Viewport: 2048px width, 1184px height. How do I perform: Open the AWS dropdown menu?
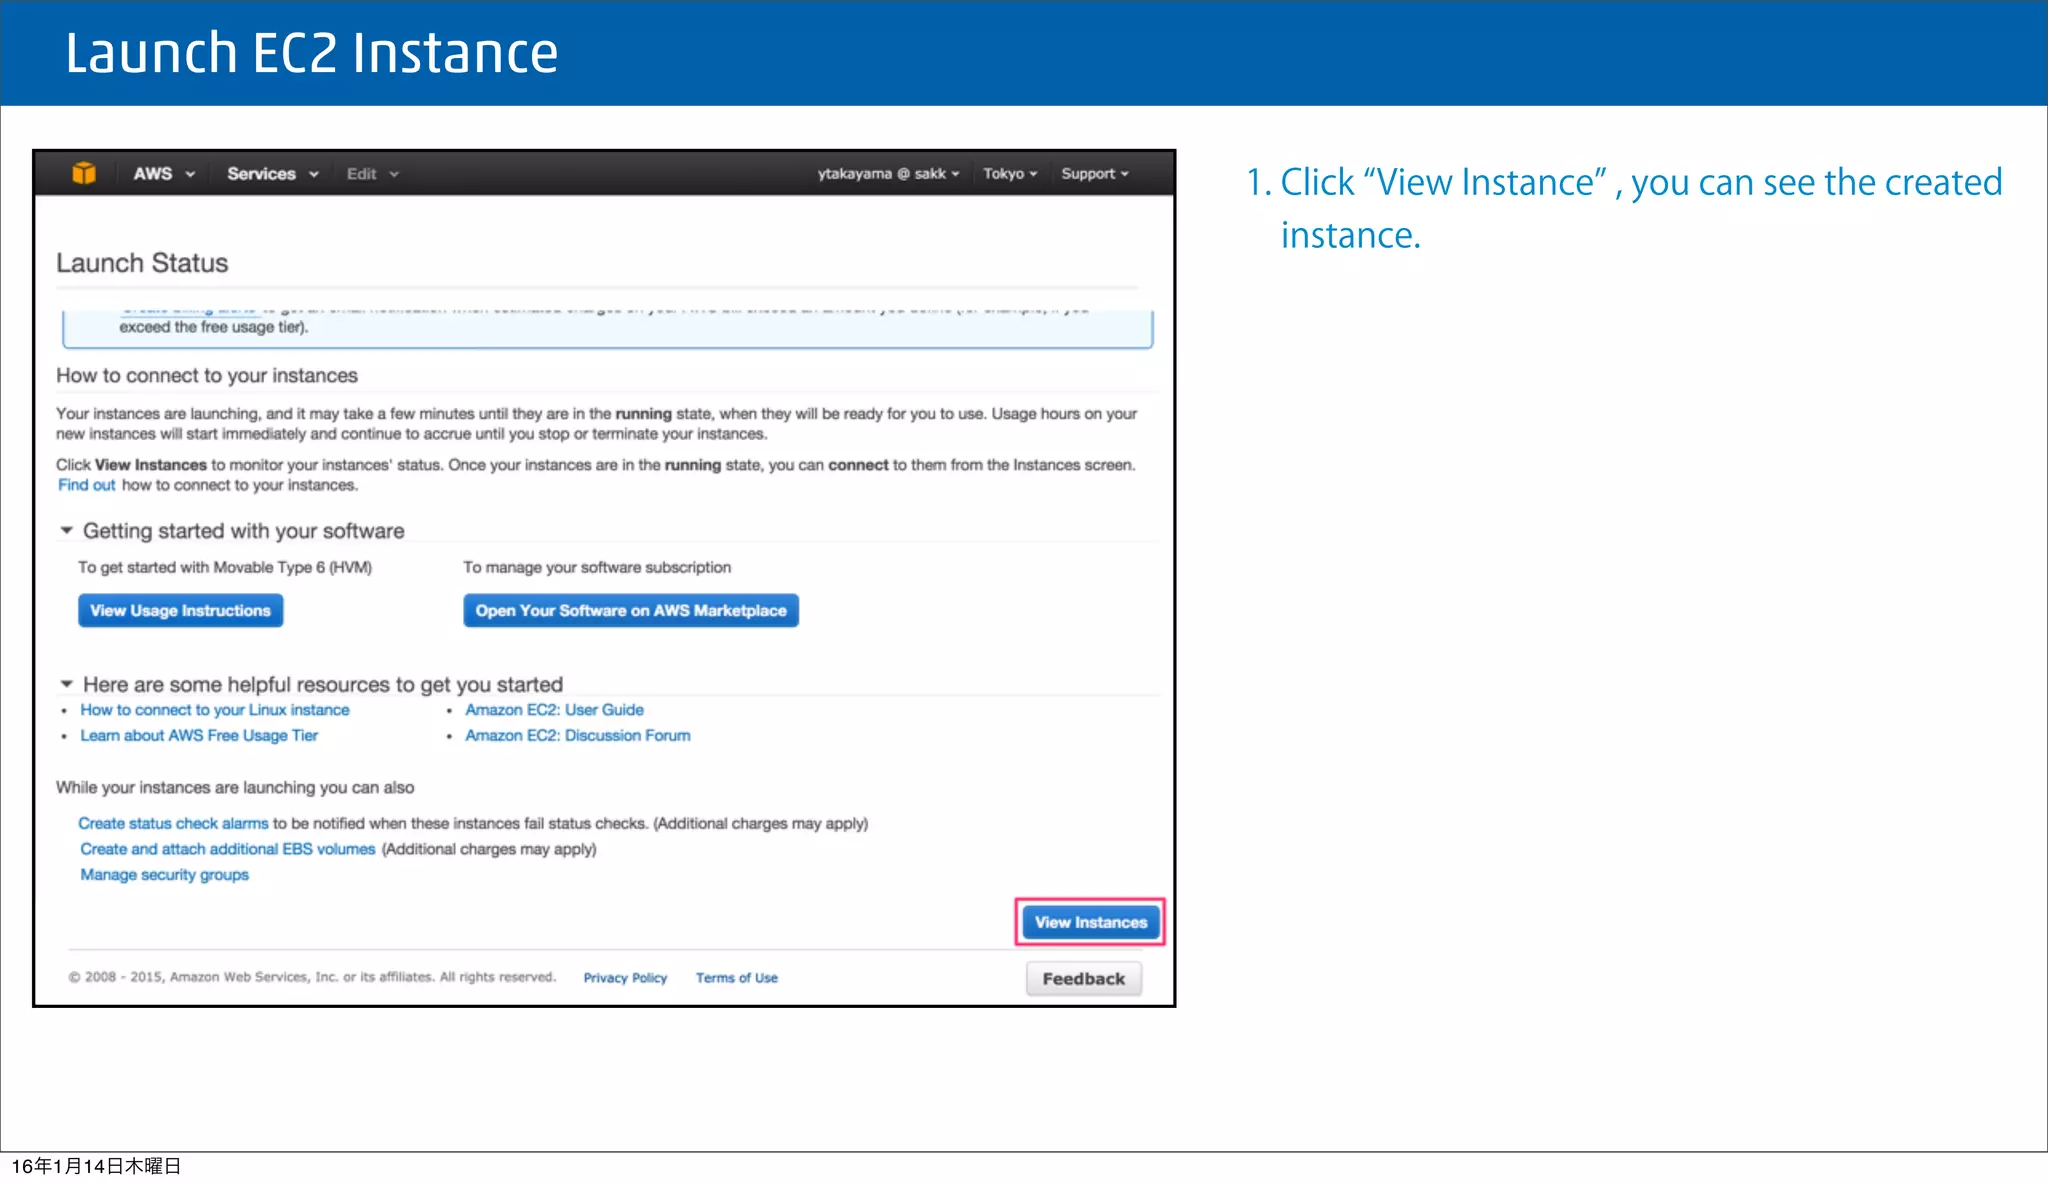point(164,173)
